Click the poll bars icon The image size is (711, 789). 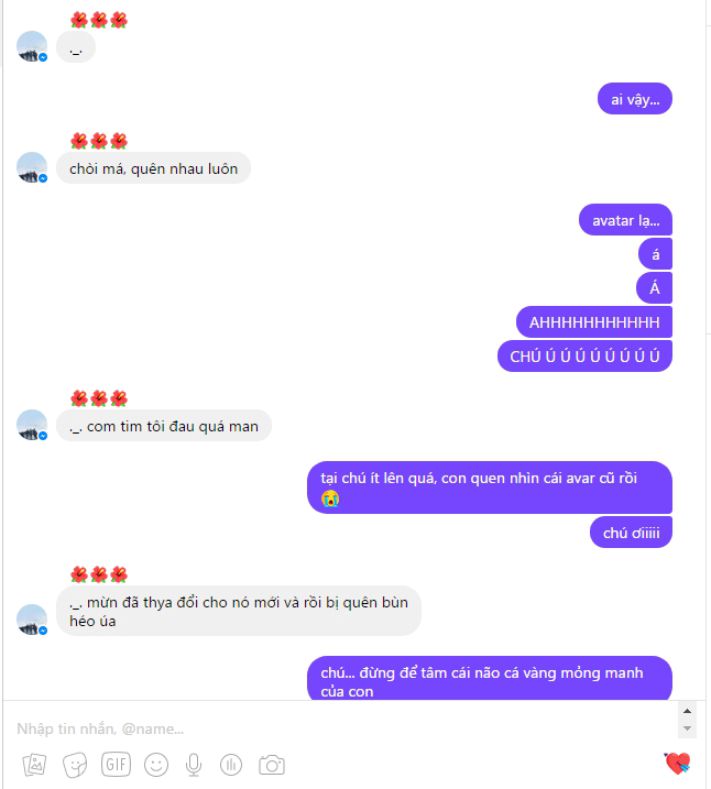(x=231, y=765)
